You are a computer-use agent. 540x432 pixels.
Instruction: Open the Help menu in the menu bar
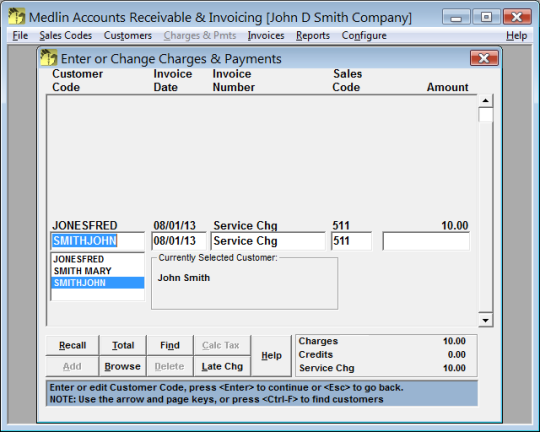(x=516, y=35)
